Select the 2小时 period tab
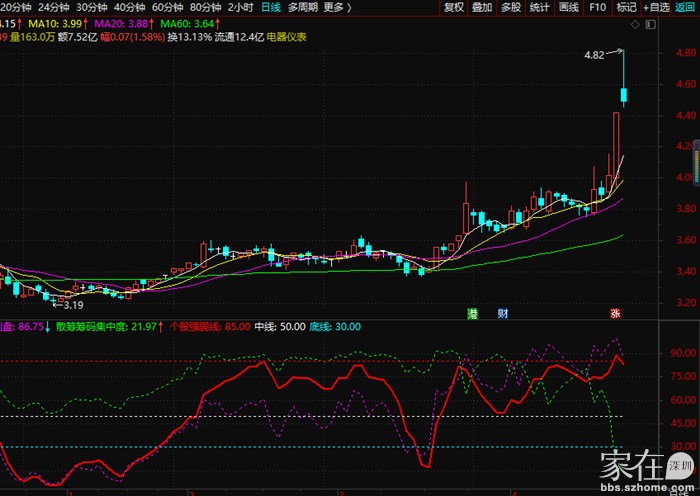 [x=240, y=7]
